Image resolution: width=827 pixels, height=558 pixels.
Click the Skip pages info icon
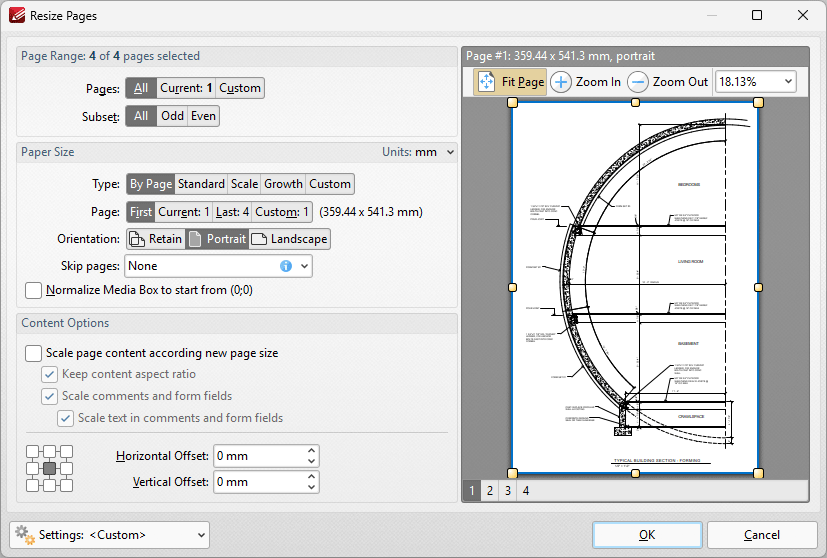click(x=285, y=266)
